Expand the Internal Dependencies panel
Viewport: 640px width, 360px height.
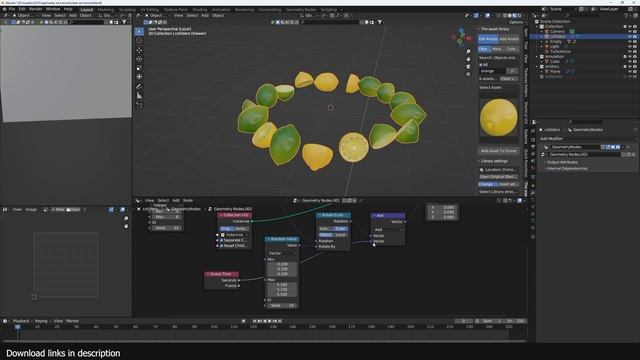coord(567,168)
